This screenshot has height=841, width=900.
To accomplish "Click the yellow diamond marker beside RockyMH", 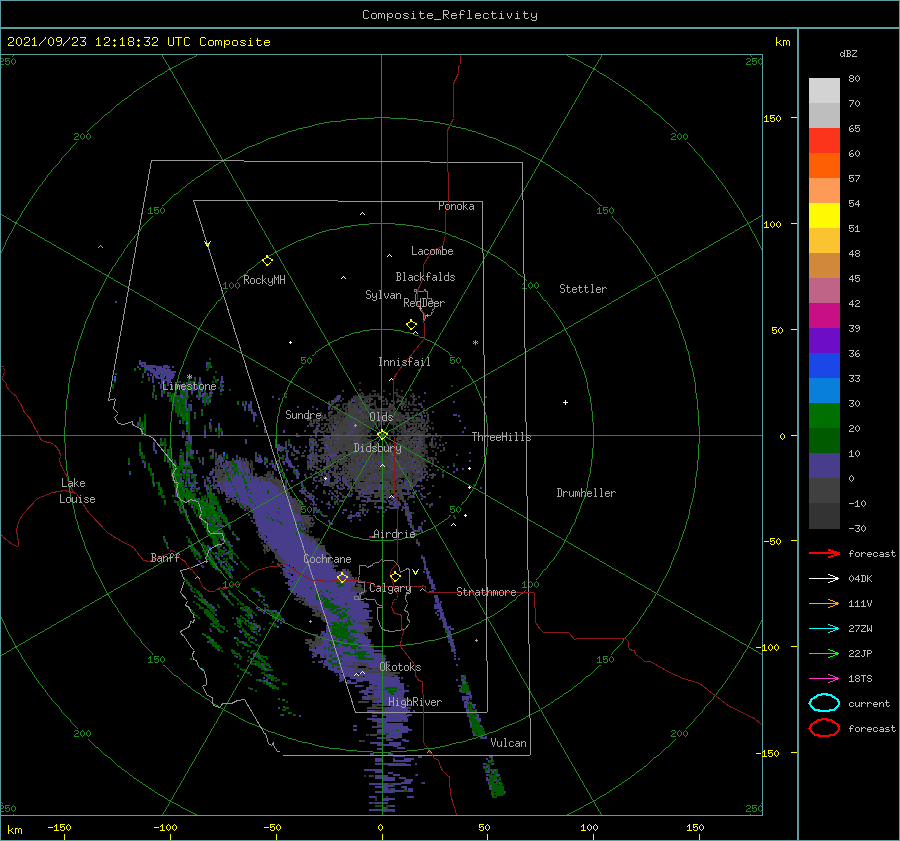I will 267,261.
